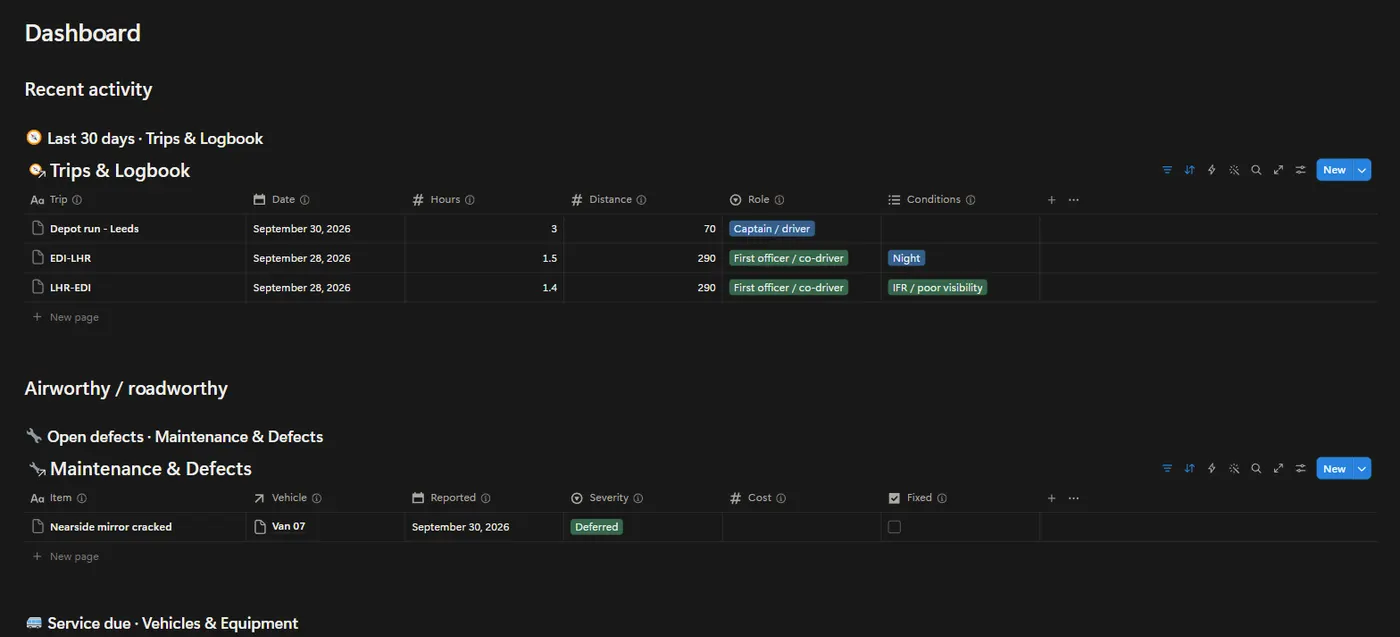1400x637 pixels.
Task: Expand the New button dropdown in Trips & Logbook
Action: (1361, 170)
